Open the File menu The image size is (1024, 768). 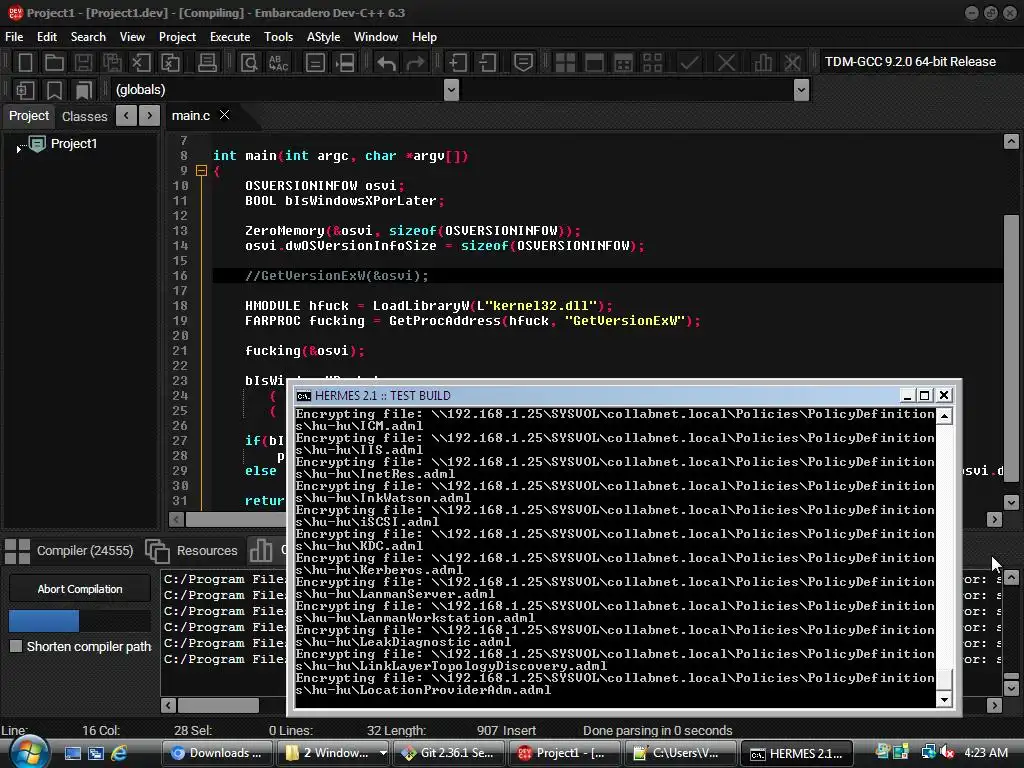coord(14,37)
